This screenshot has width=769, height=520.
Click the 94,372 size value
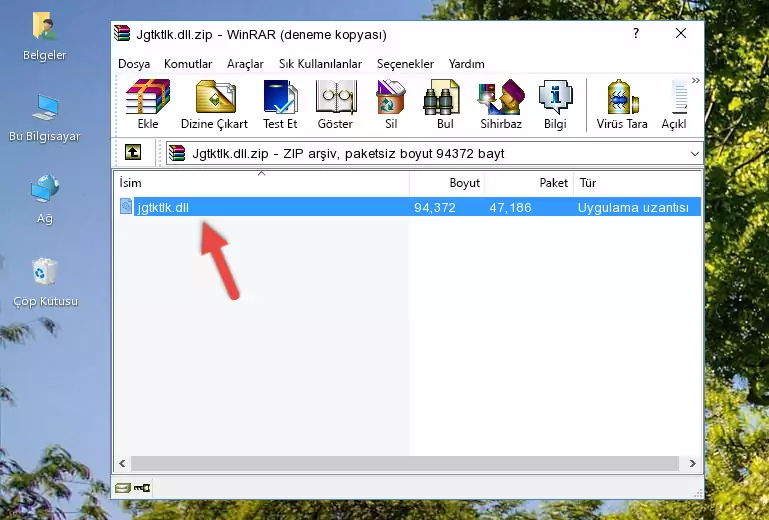coord(435,208)
